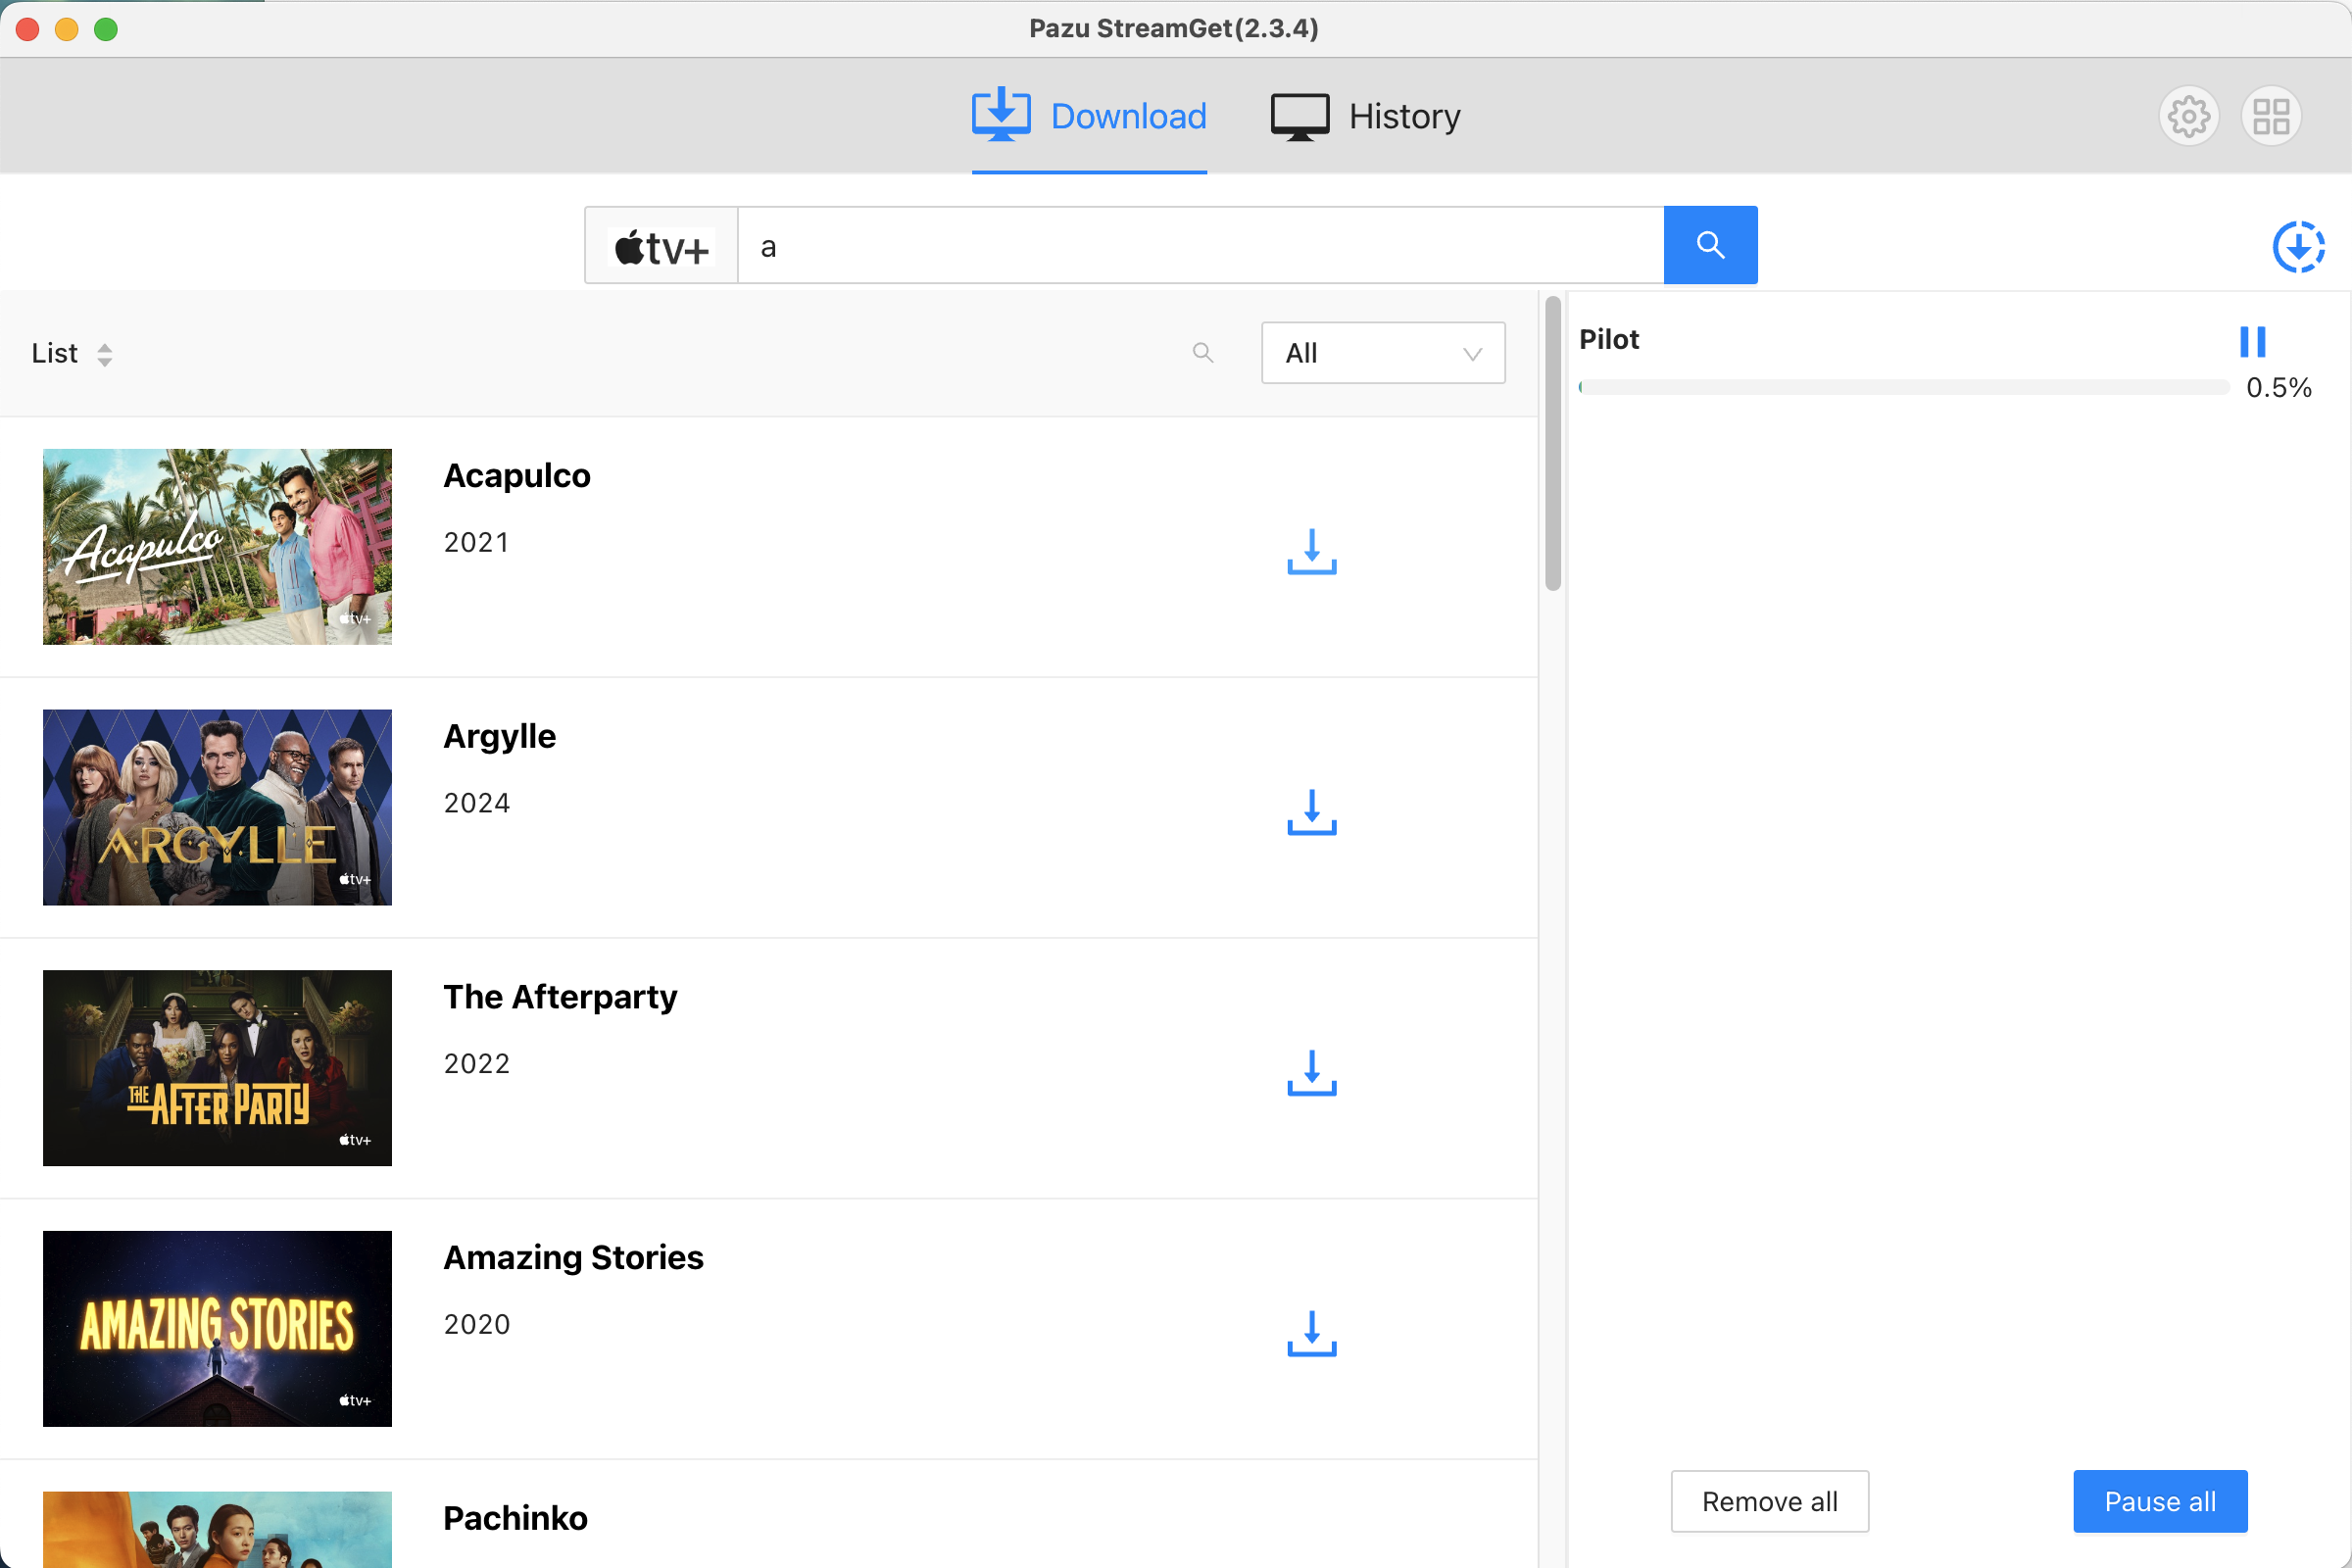Click the 2022 year under The Afterparty

coord(477,1063)
